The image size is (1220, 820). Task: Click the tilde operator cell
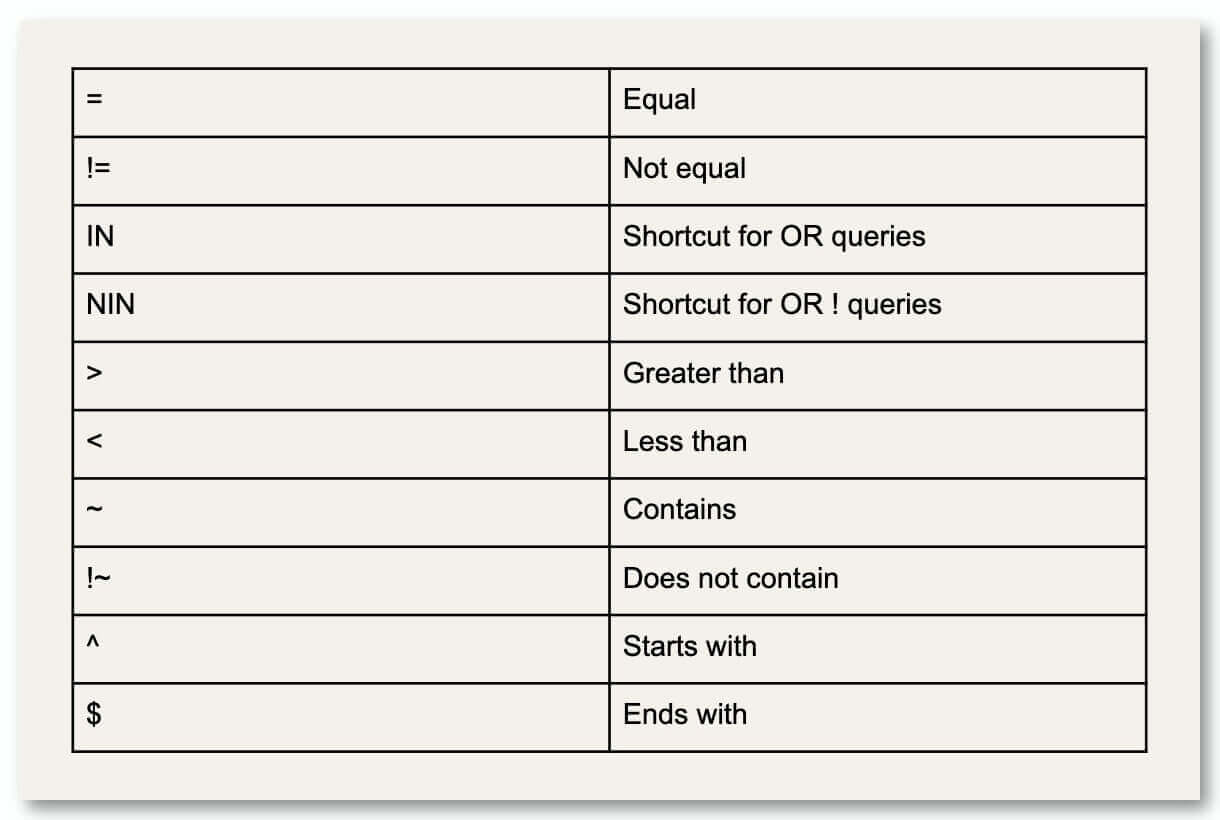click(95, 510)
